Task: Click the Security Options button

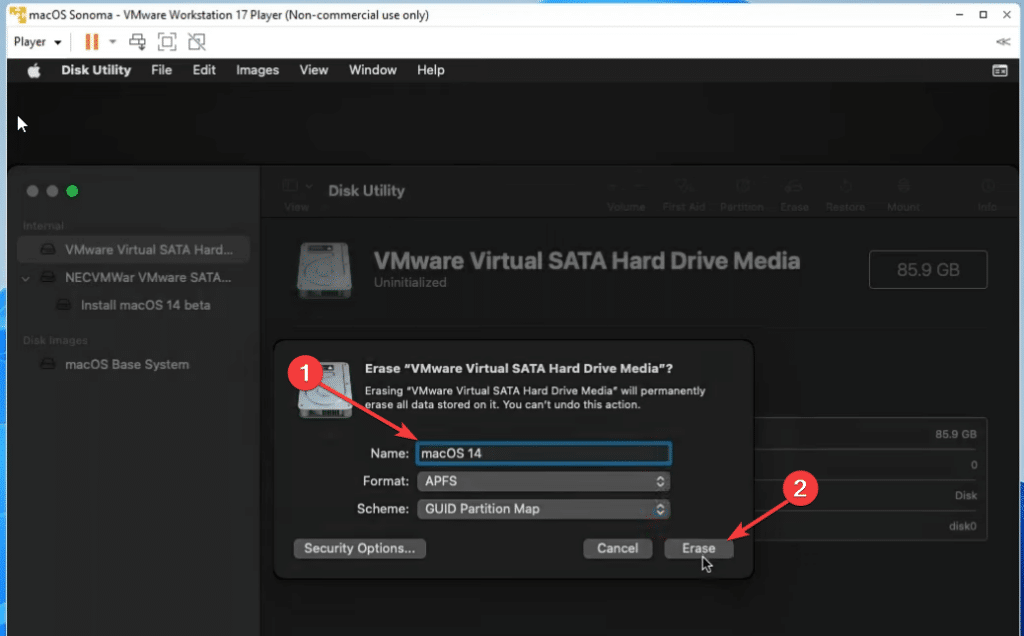Action: [x=360, y=549]
